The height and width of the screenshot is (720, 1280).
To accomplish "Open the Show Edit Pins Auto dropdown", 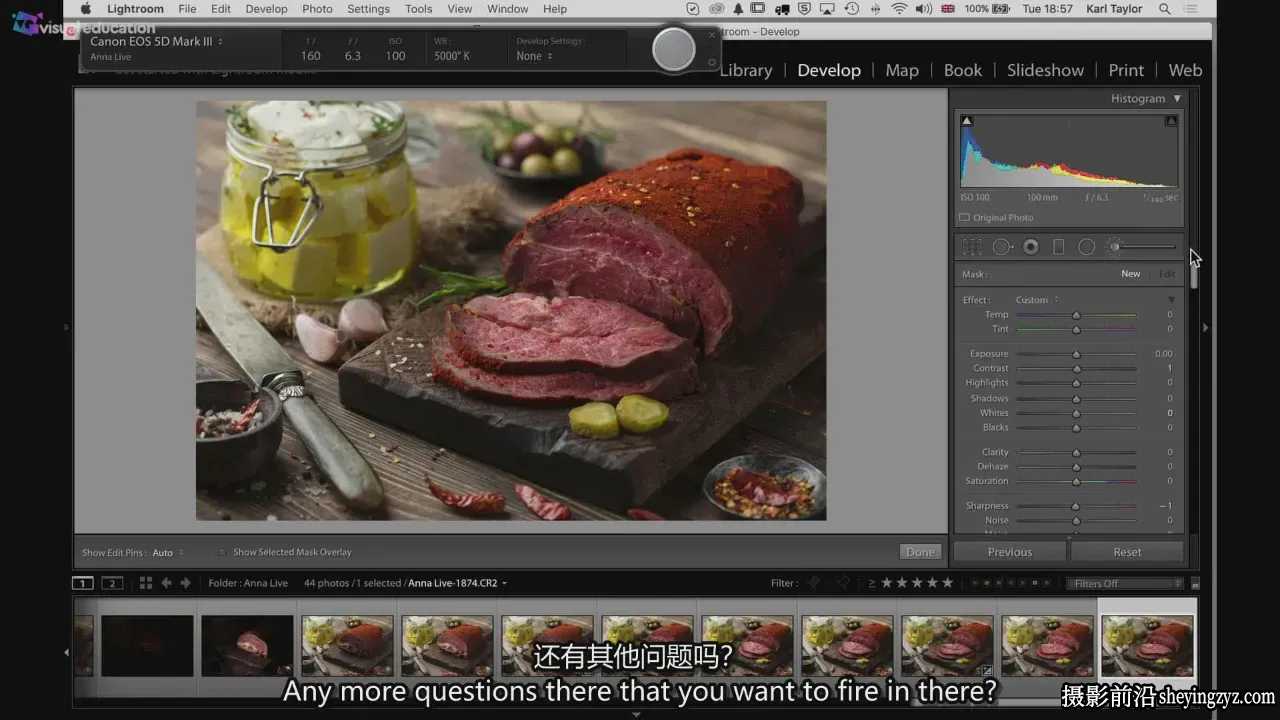I will click(x=168, y=552).
